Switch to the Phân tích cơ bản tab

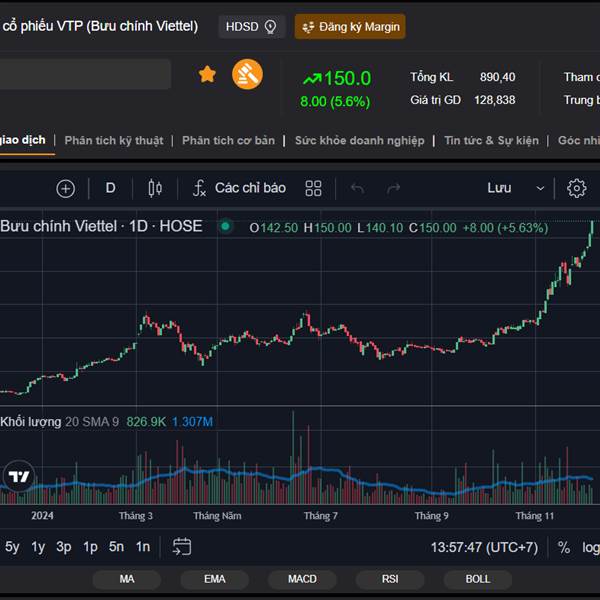coord(228,140)
